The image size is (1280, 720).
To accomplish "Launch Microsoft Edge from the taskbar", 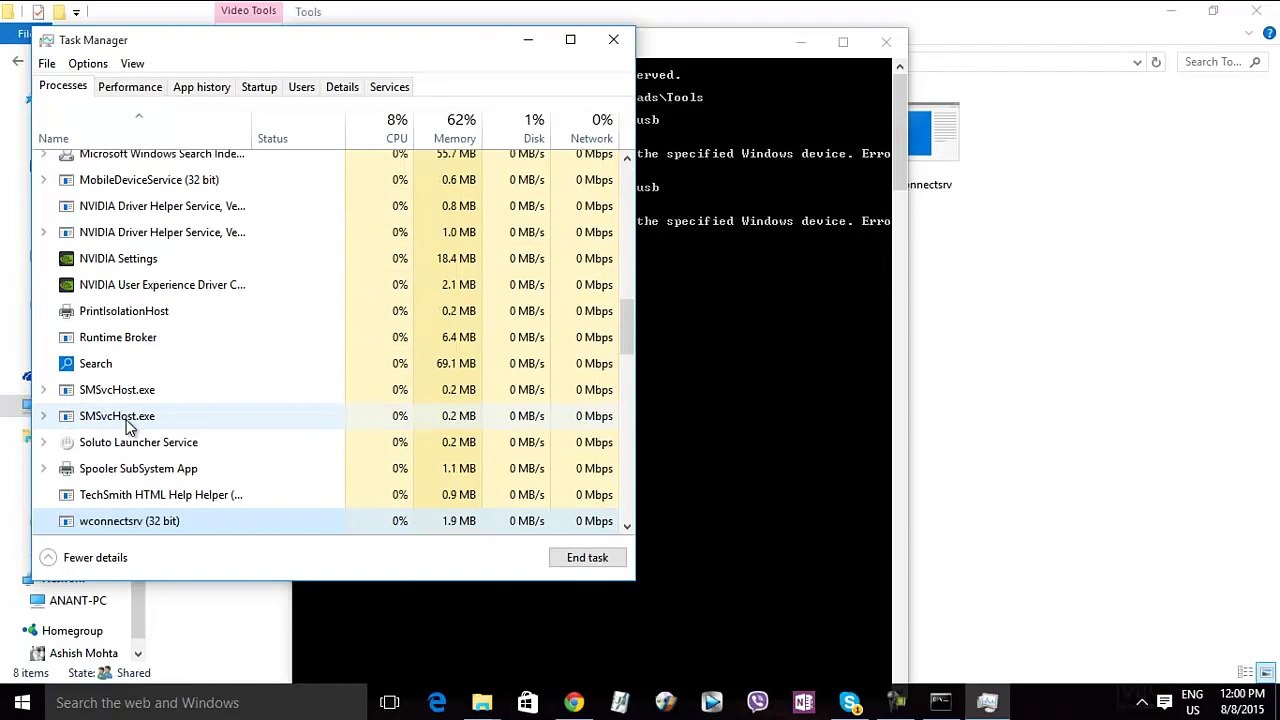I will (x=437, y=703).
